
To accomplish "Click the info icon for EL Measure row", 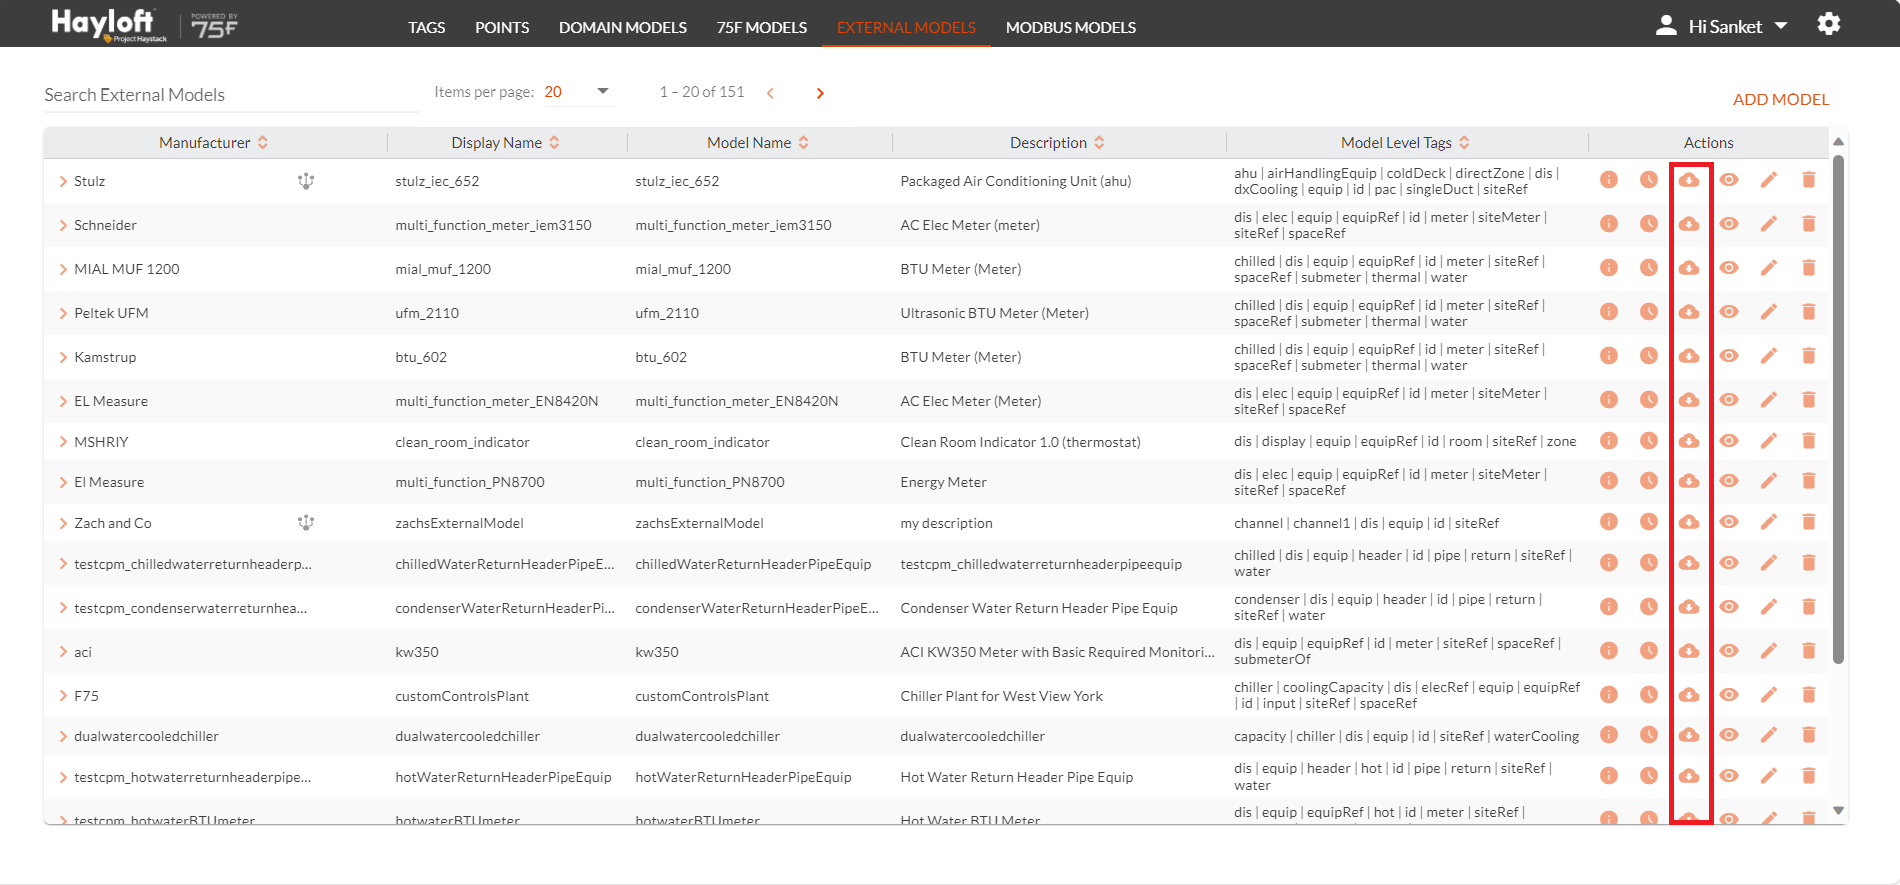I will coord(1609,400).
